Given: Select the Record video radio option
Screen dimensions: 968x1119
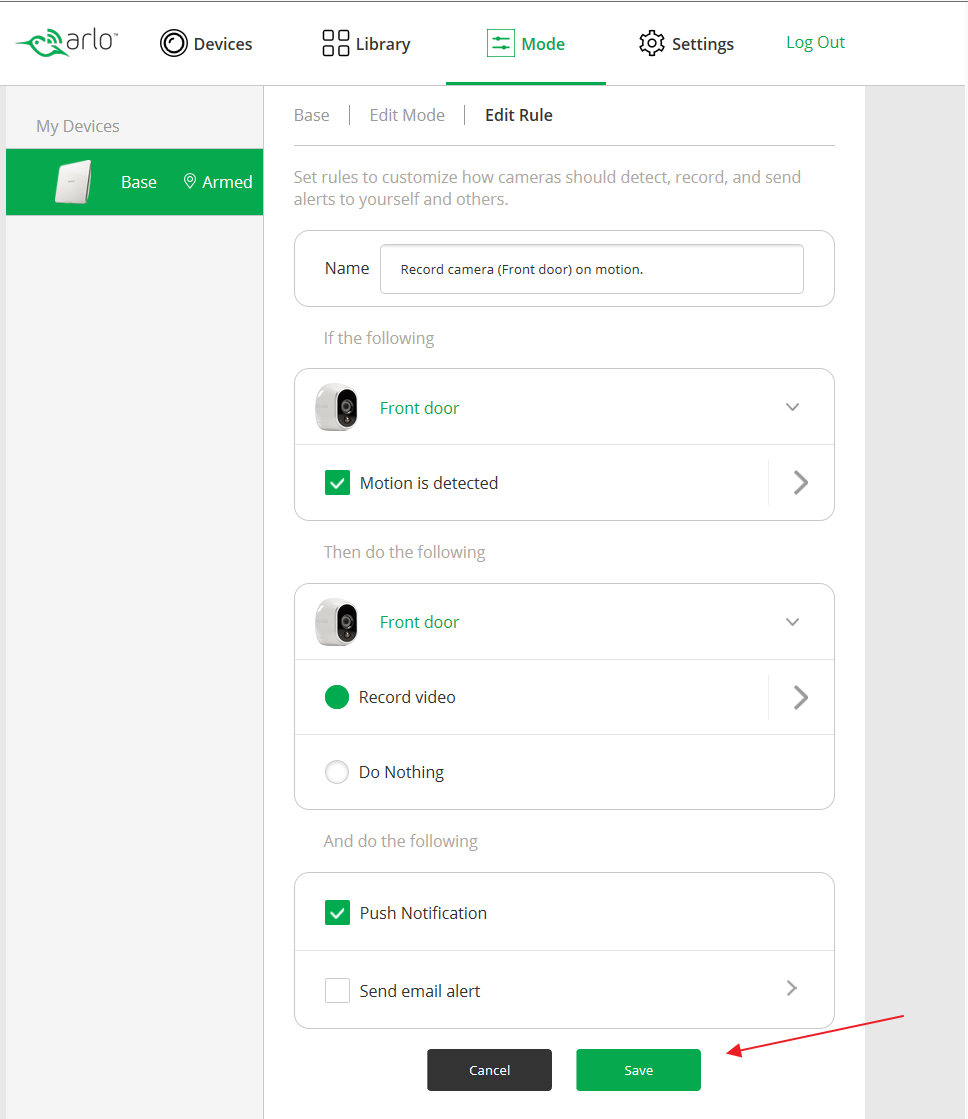Looking at the screenshot, I should [x=337, y=697].
